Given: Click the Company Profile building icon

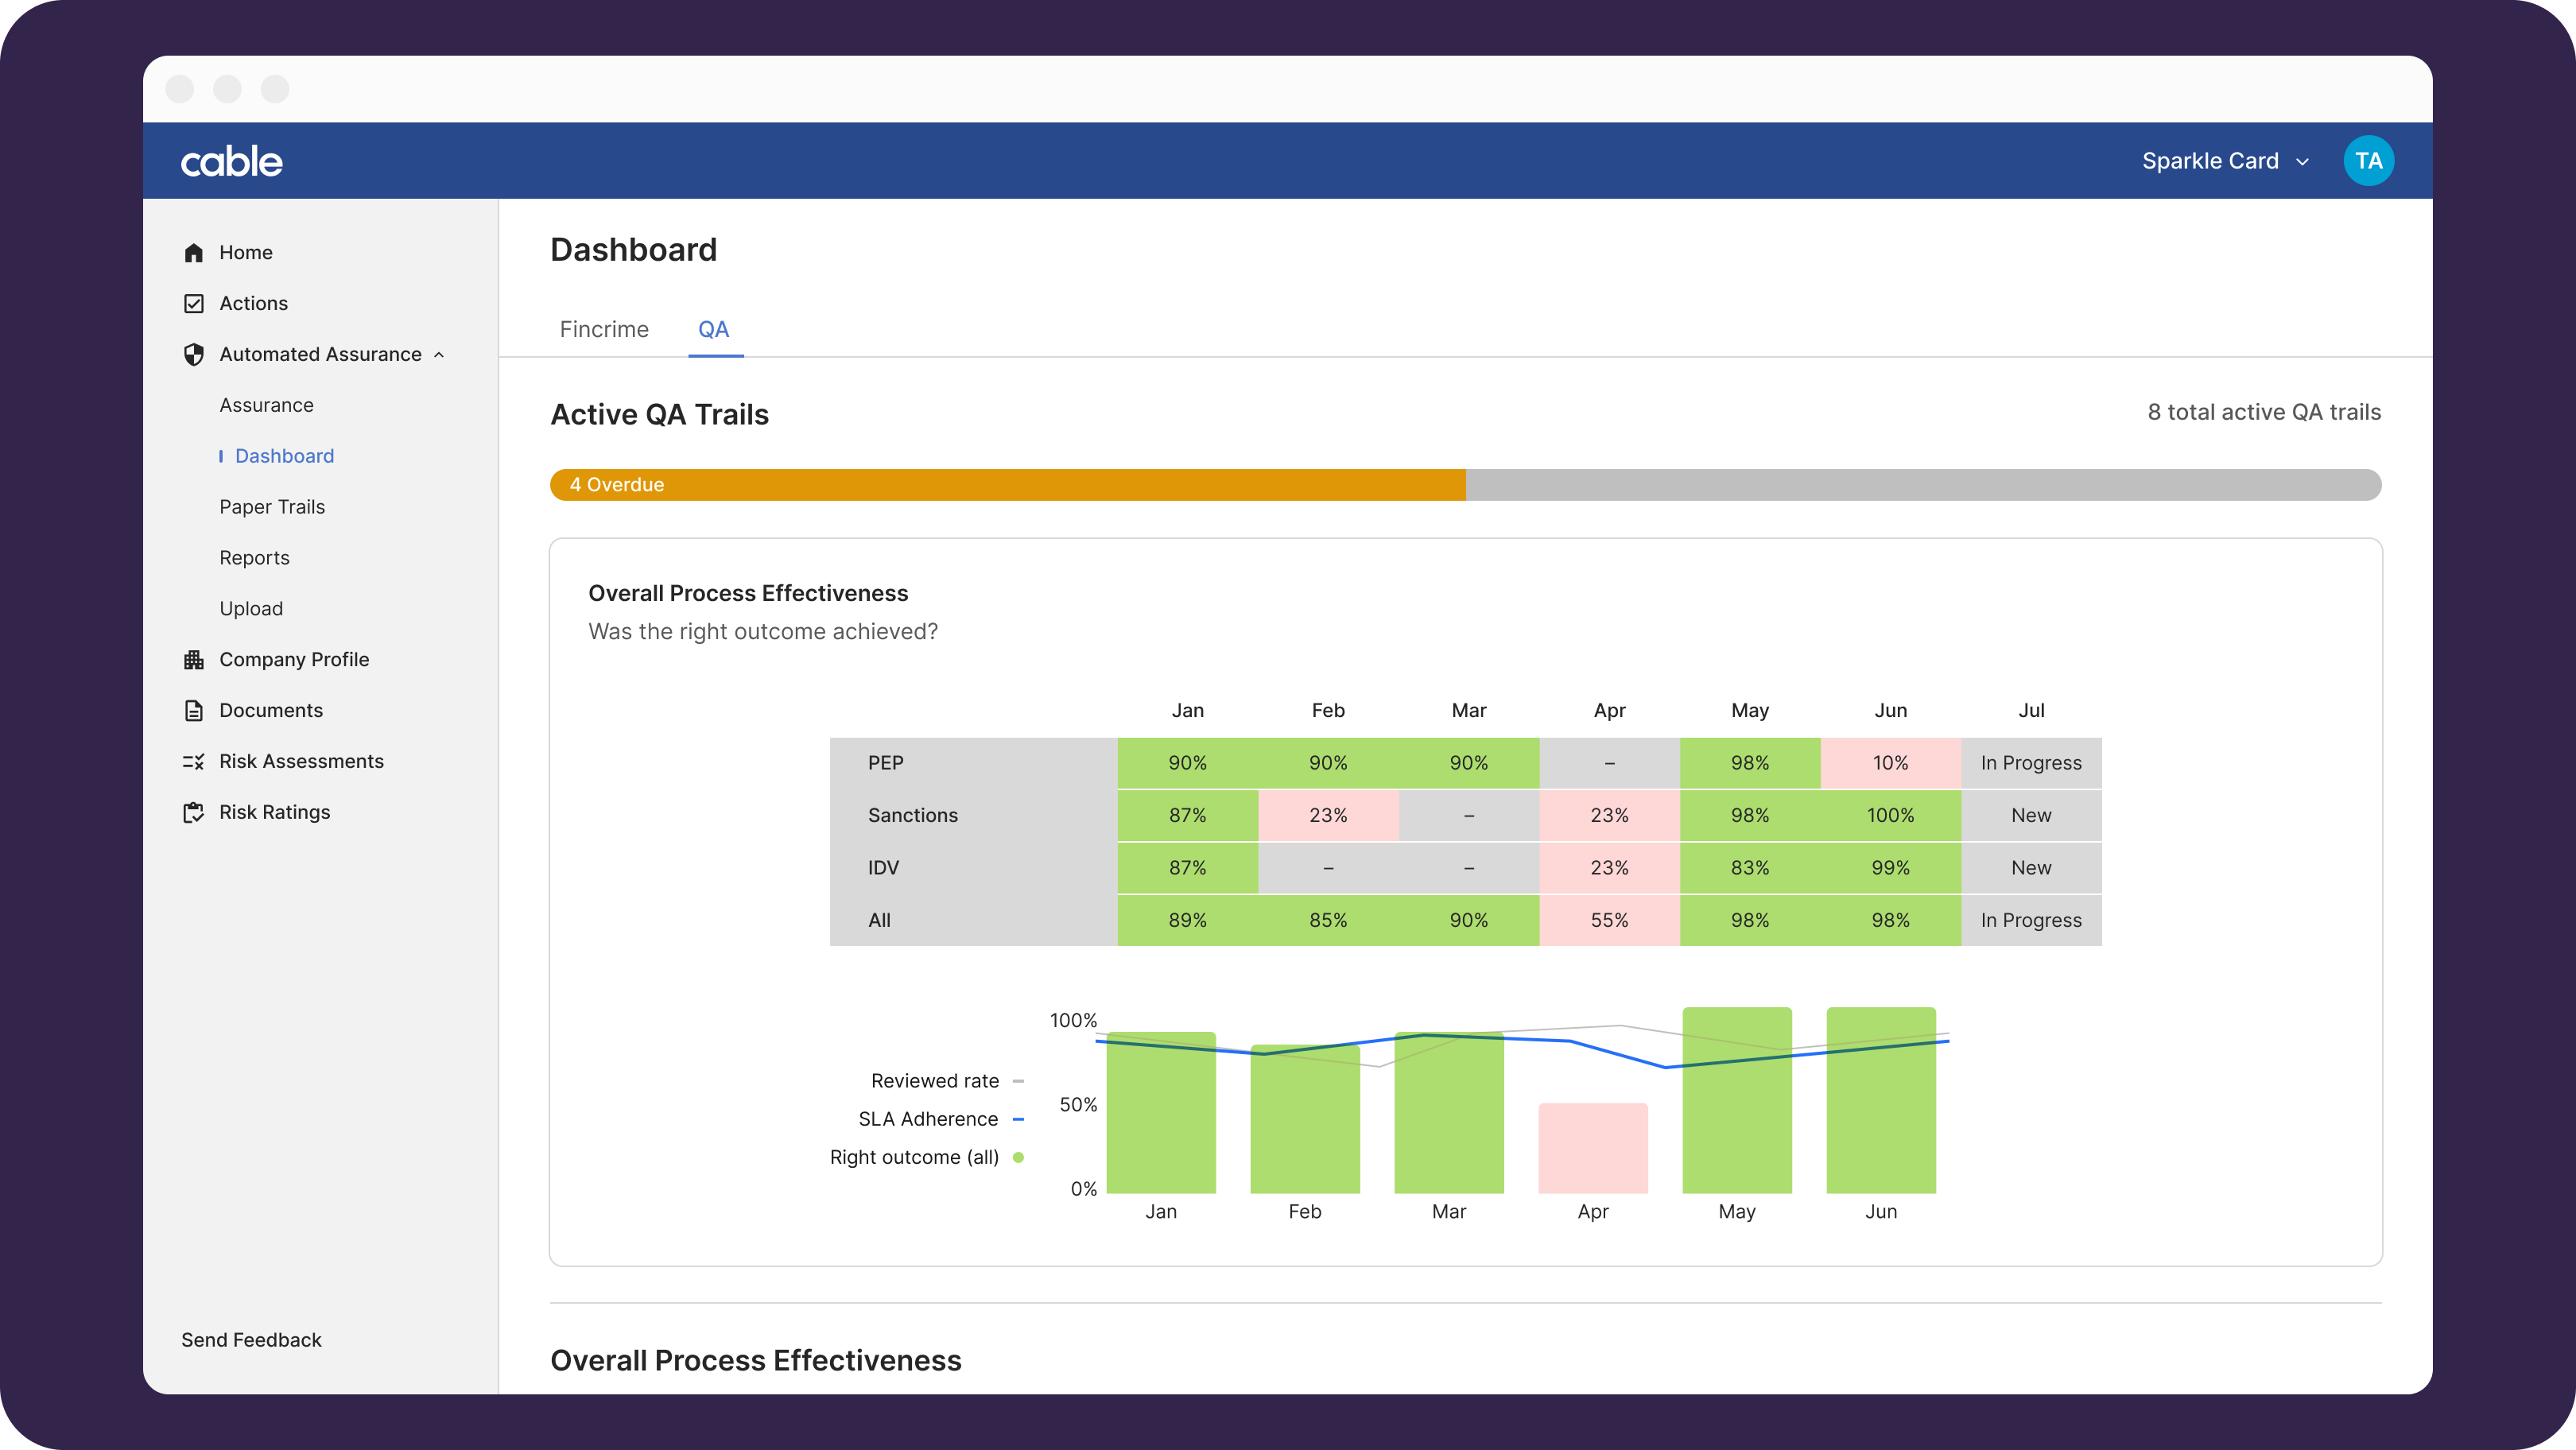Looking at the screenshot, I should tap(194, 659).
